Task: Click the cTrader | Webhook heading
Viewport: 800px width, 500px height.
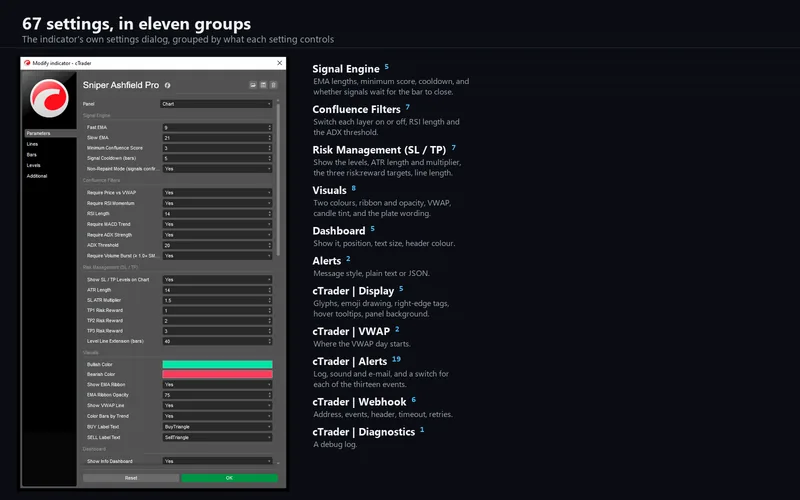Action: 359,402
